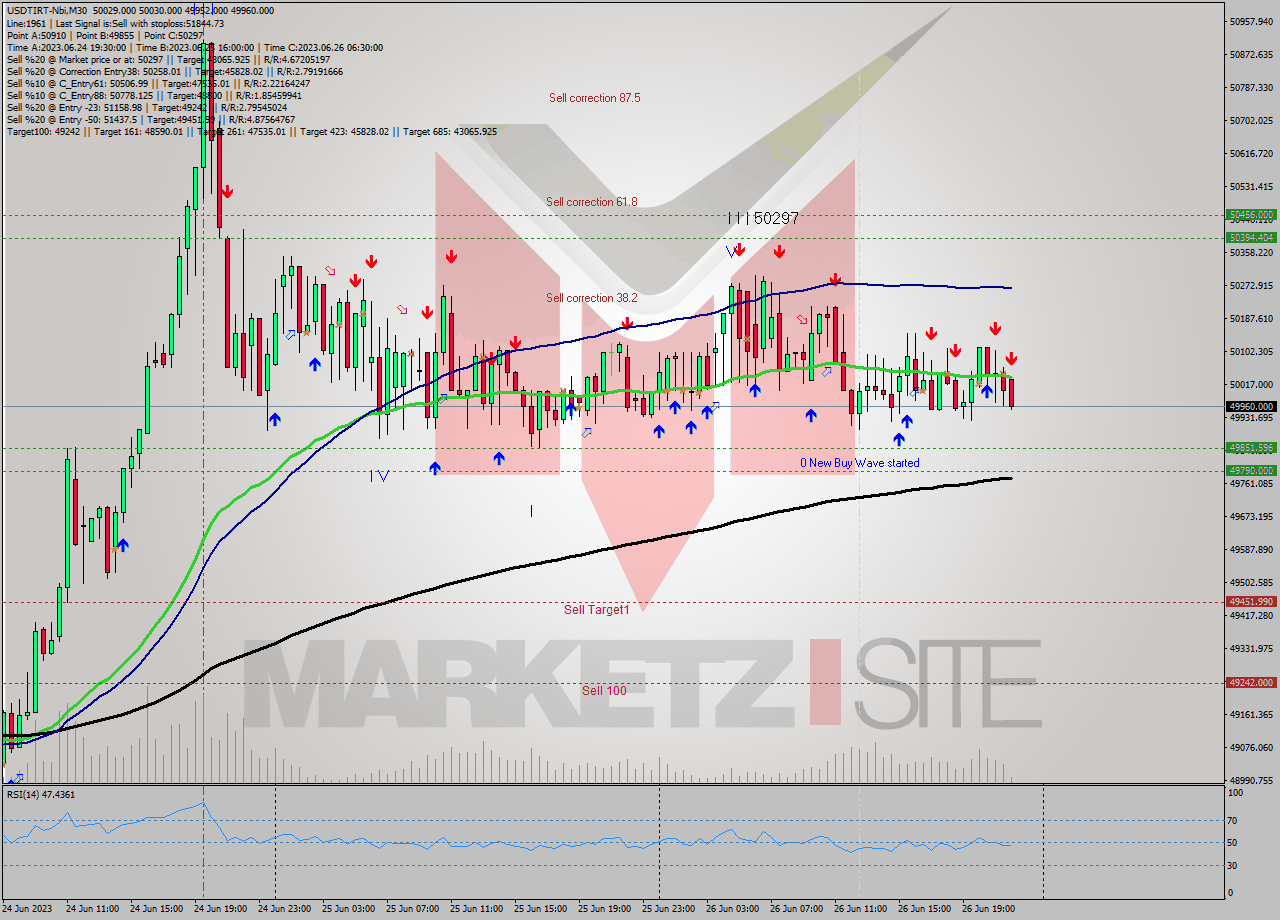Click the '24 Jun 11:00' time axis label
This screenshot has width=1280, height=920.
(91, 909)
